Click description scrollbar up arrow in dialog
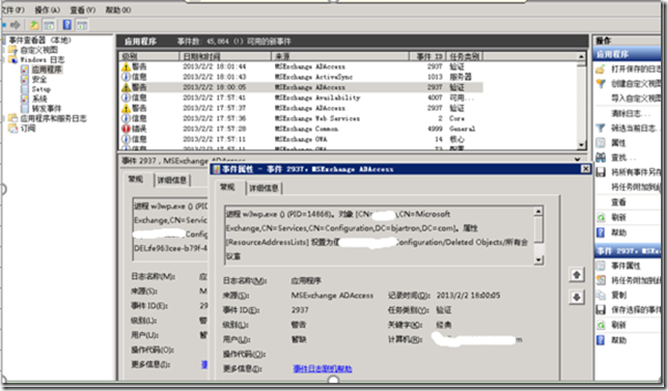 pos(538,211)
